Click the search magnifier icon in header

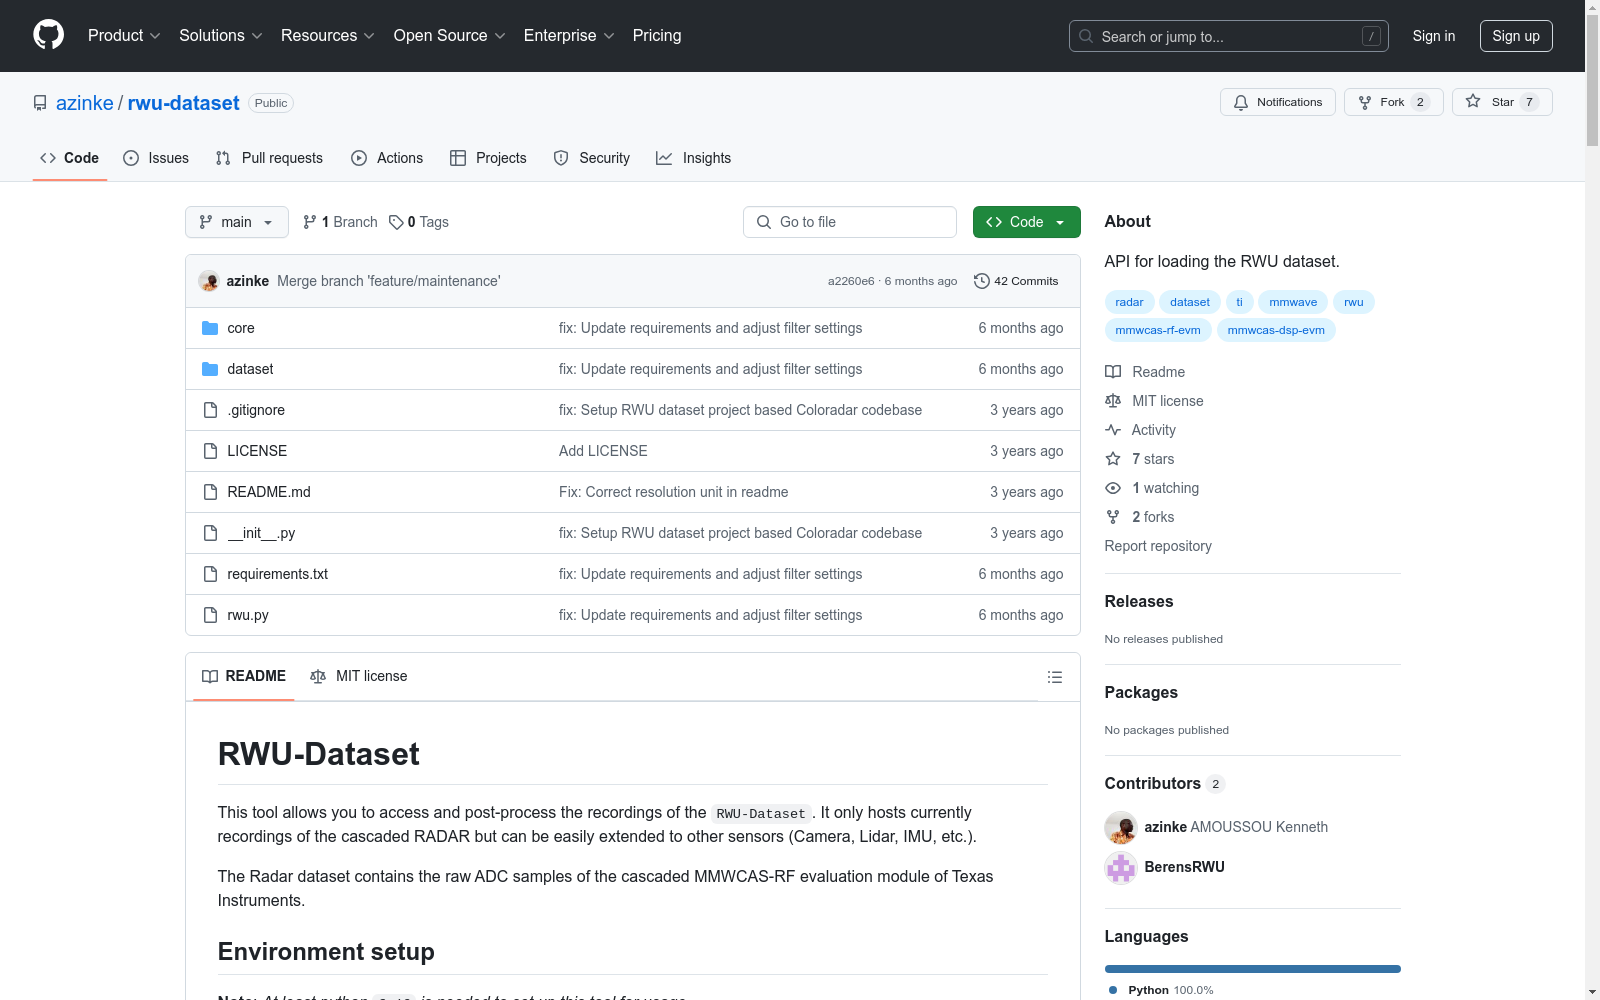[1086, 36]
